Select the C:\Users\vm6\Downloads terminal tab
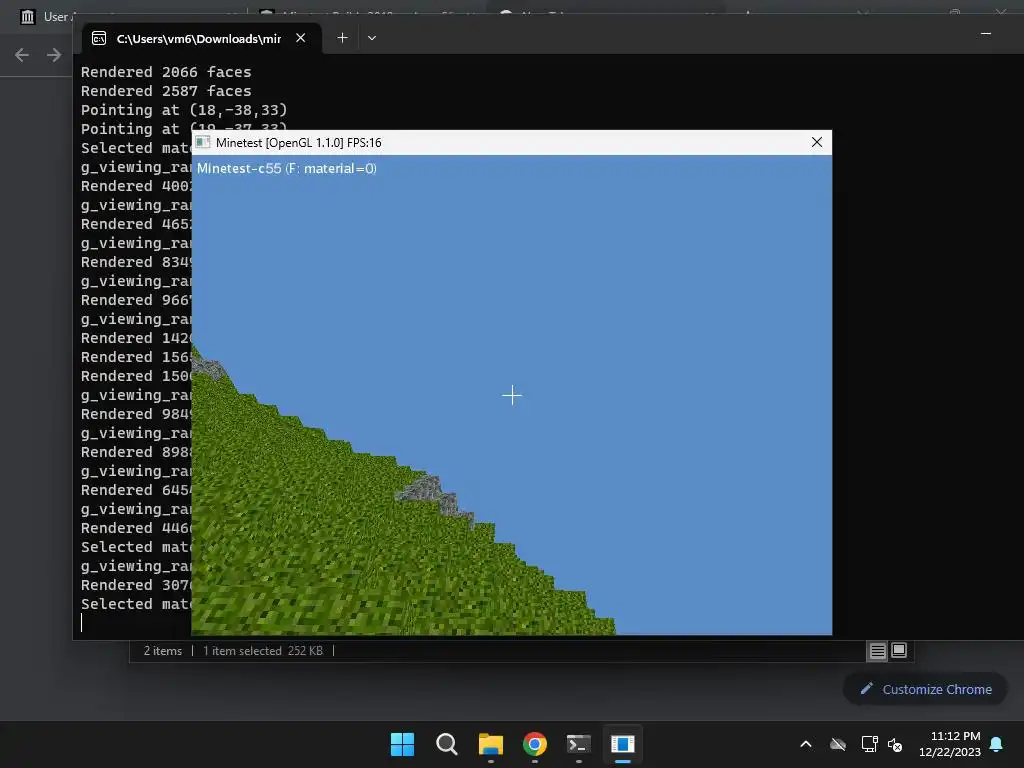This screenshot has width=1024, height=768. tap(202, 39)
